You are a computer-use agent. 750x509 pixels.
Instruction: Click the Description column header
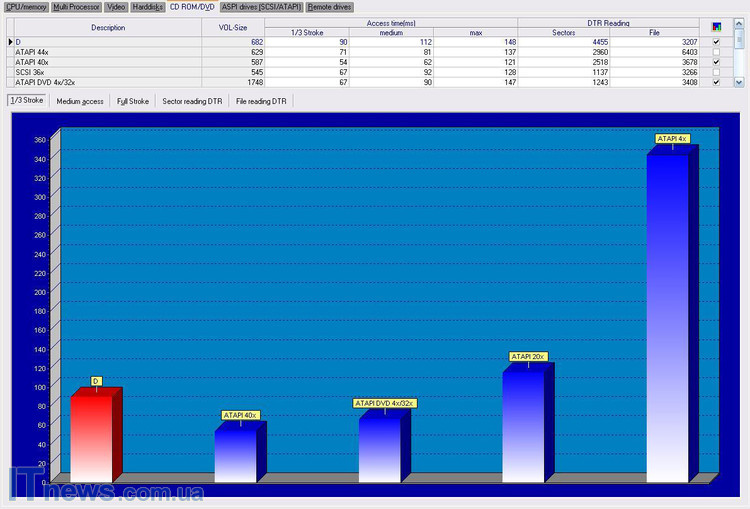(x=107, y=27)
